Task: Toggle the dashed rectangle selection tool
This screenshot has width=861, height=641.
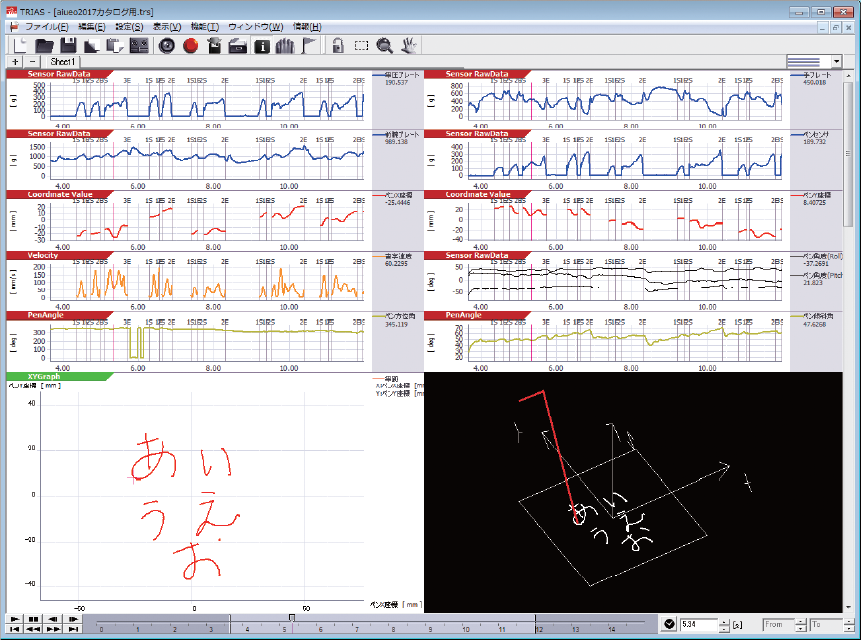Action: (x=361, y=45)
